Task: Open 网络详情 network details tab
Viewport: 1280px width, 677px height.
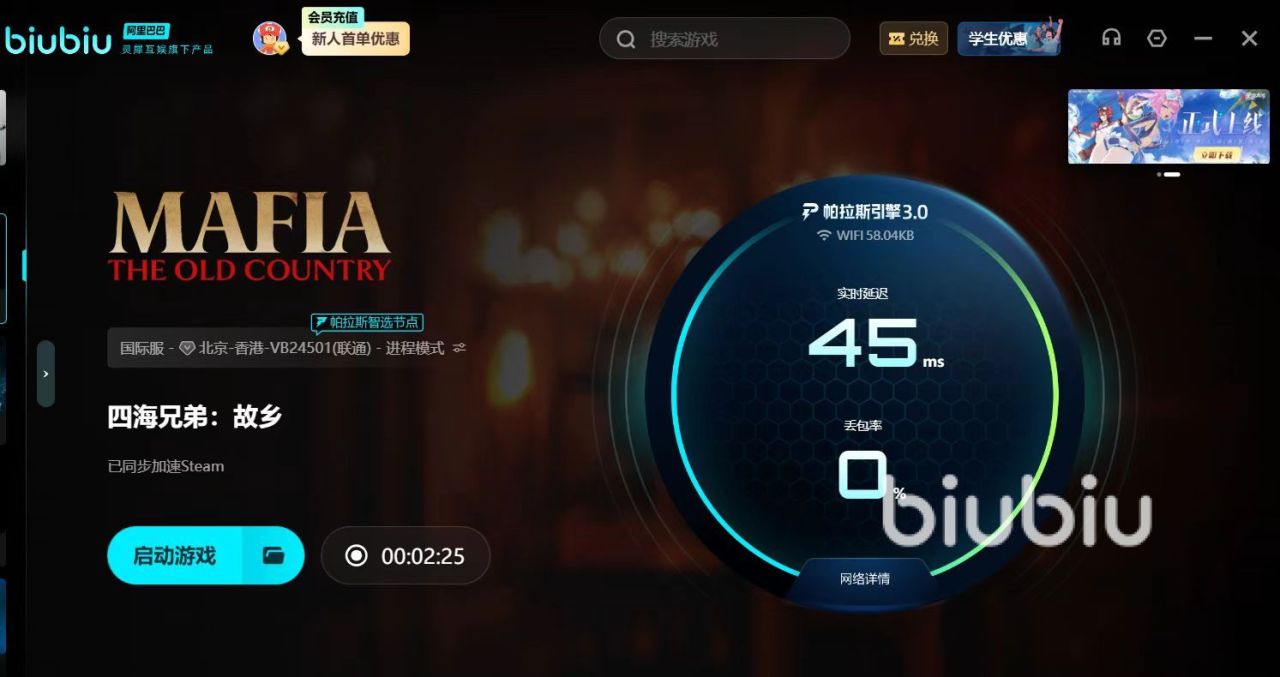Action: point(864,578)
